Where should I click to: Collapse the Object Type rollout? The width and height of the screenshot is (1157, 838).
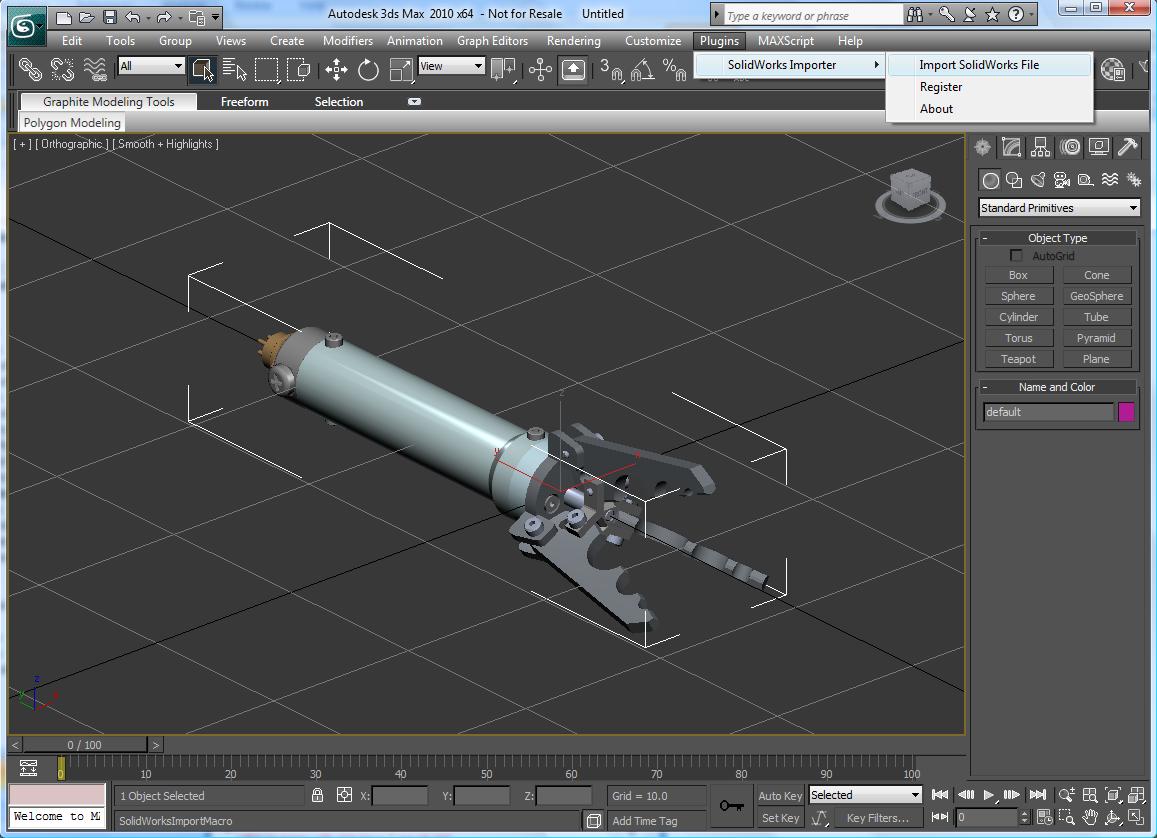1057,238
